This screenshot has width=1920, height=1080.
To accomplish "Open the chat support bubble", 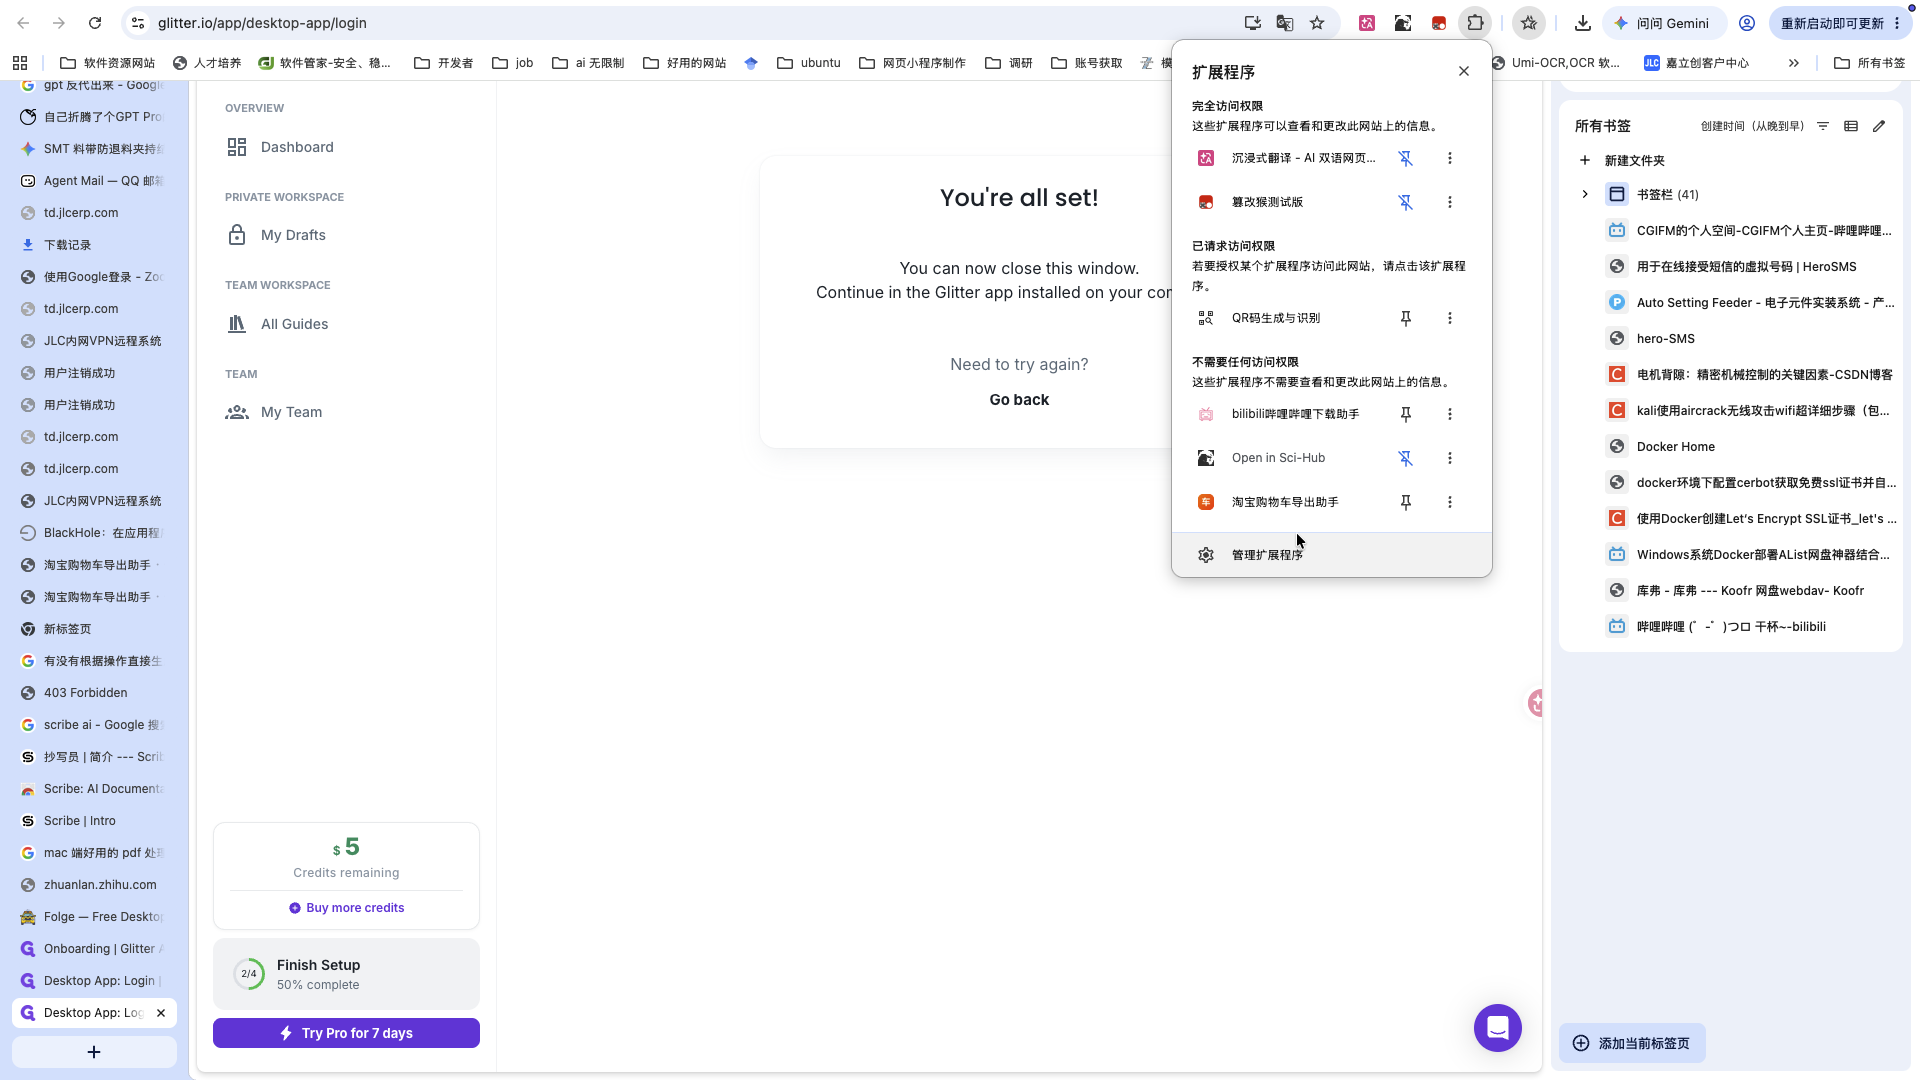I will pyautogui.click(x=1498, y=1028).
